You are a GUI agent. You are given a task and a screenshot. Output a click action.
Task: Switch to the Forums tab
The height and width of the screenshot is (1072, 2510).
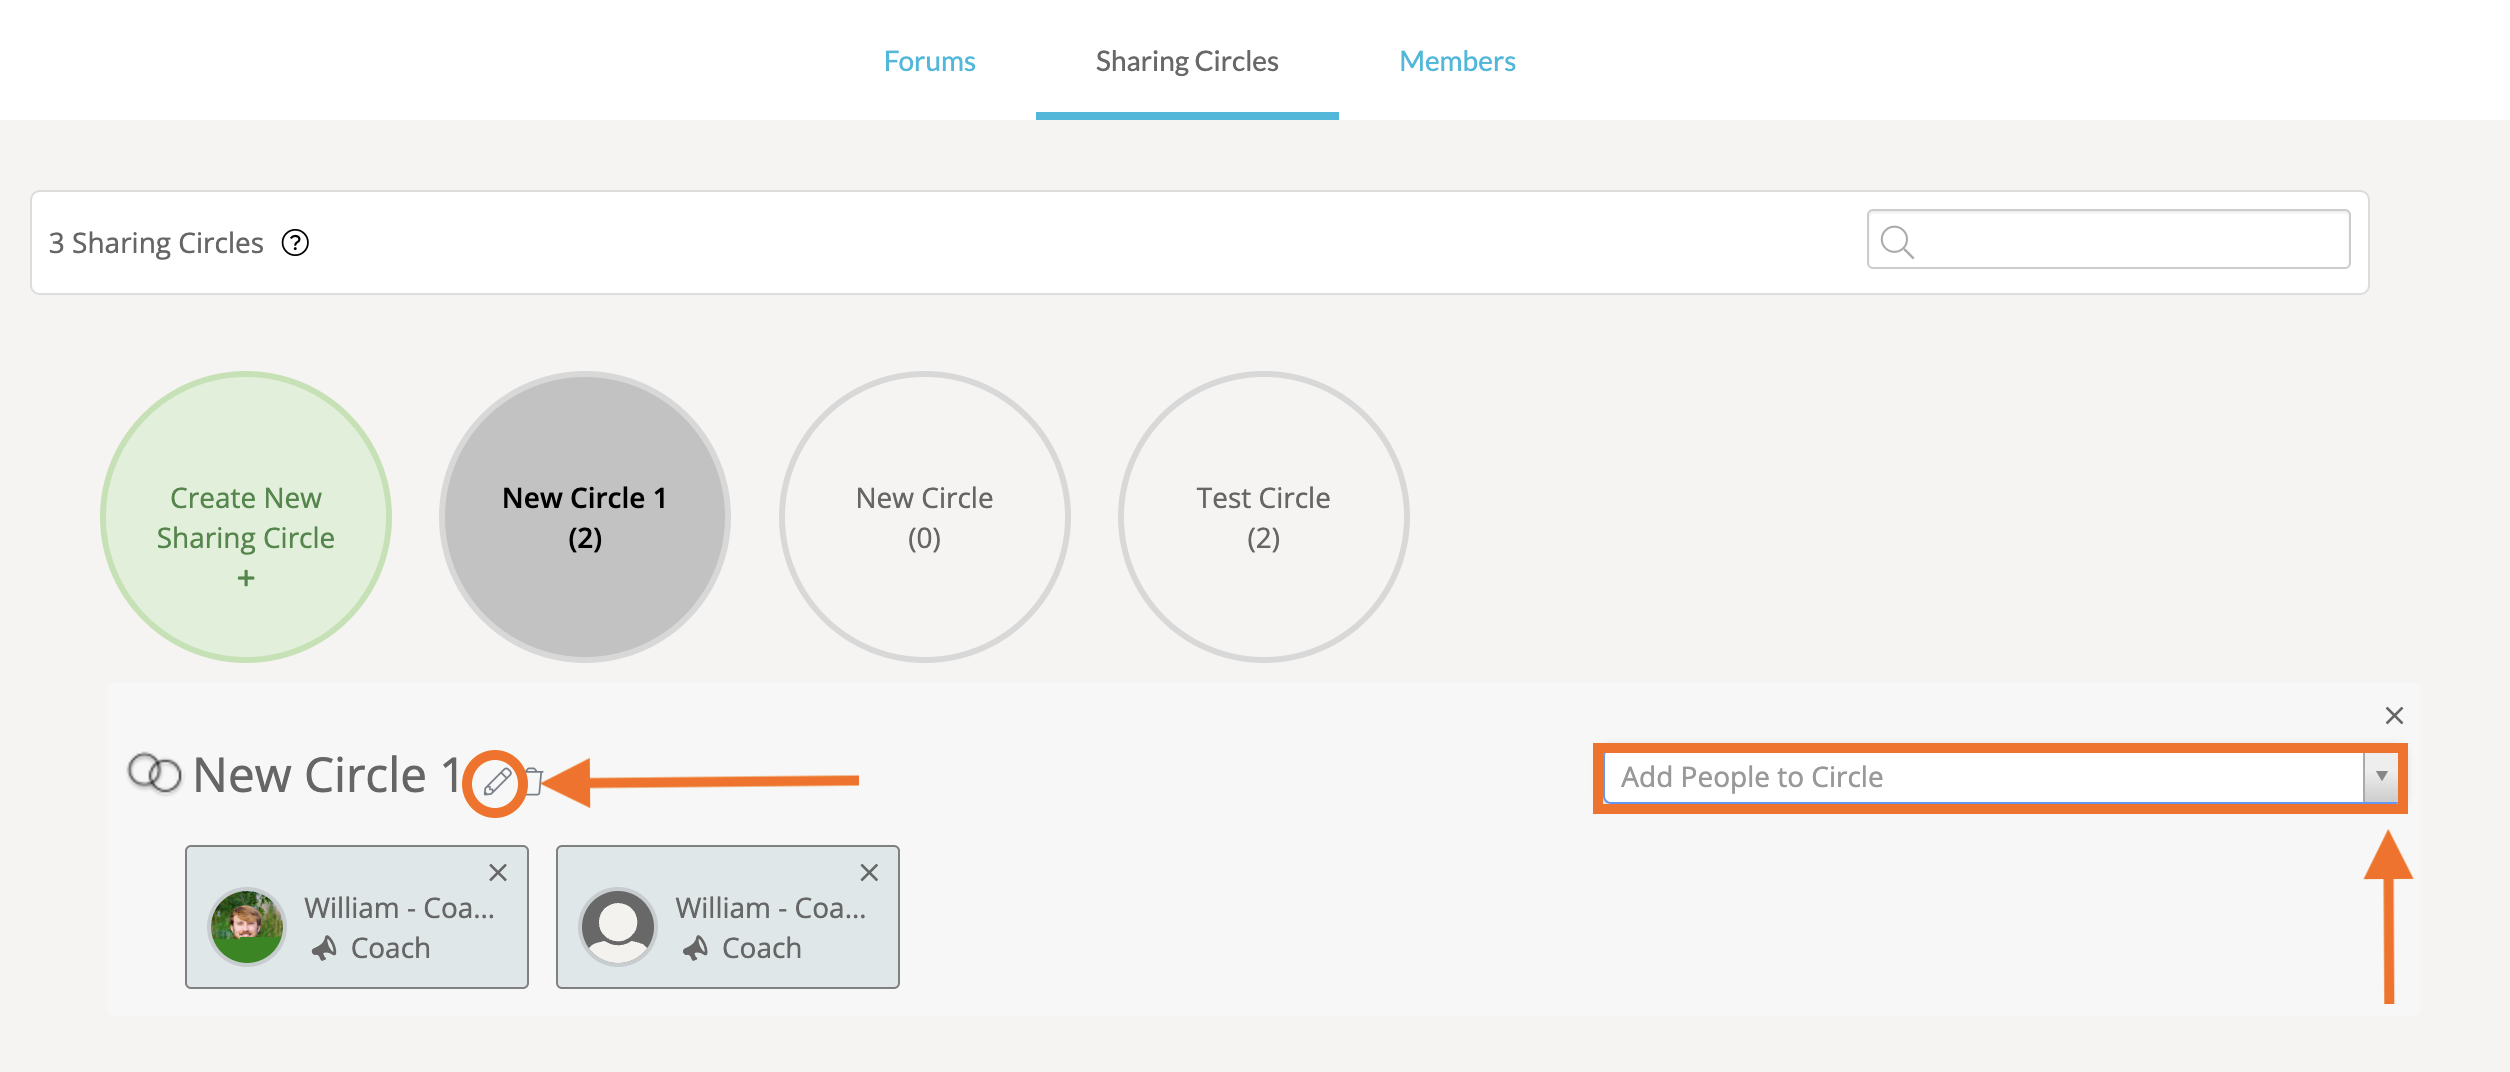coord(929,61)
